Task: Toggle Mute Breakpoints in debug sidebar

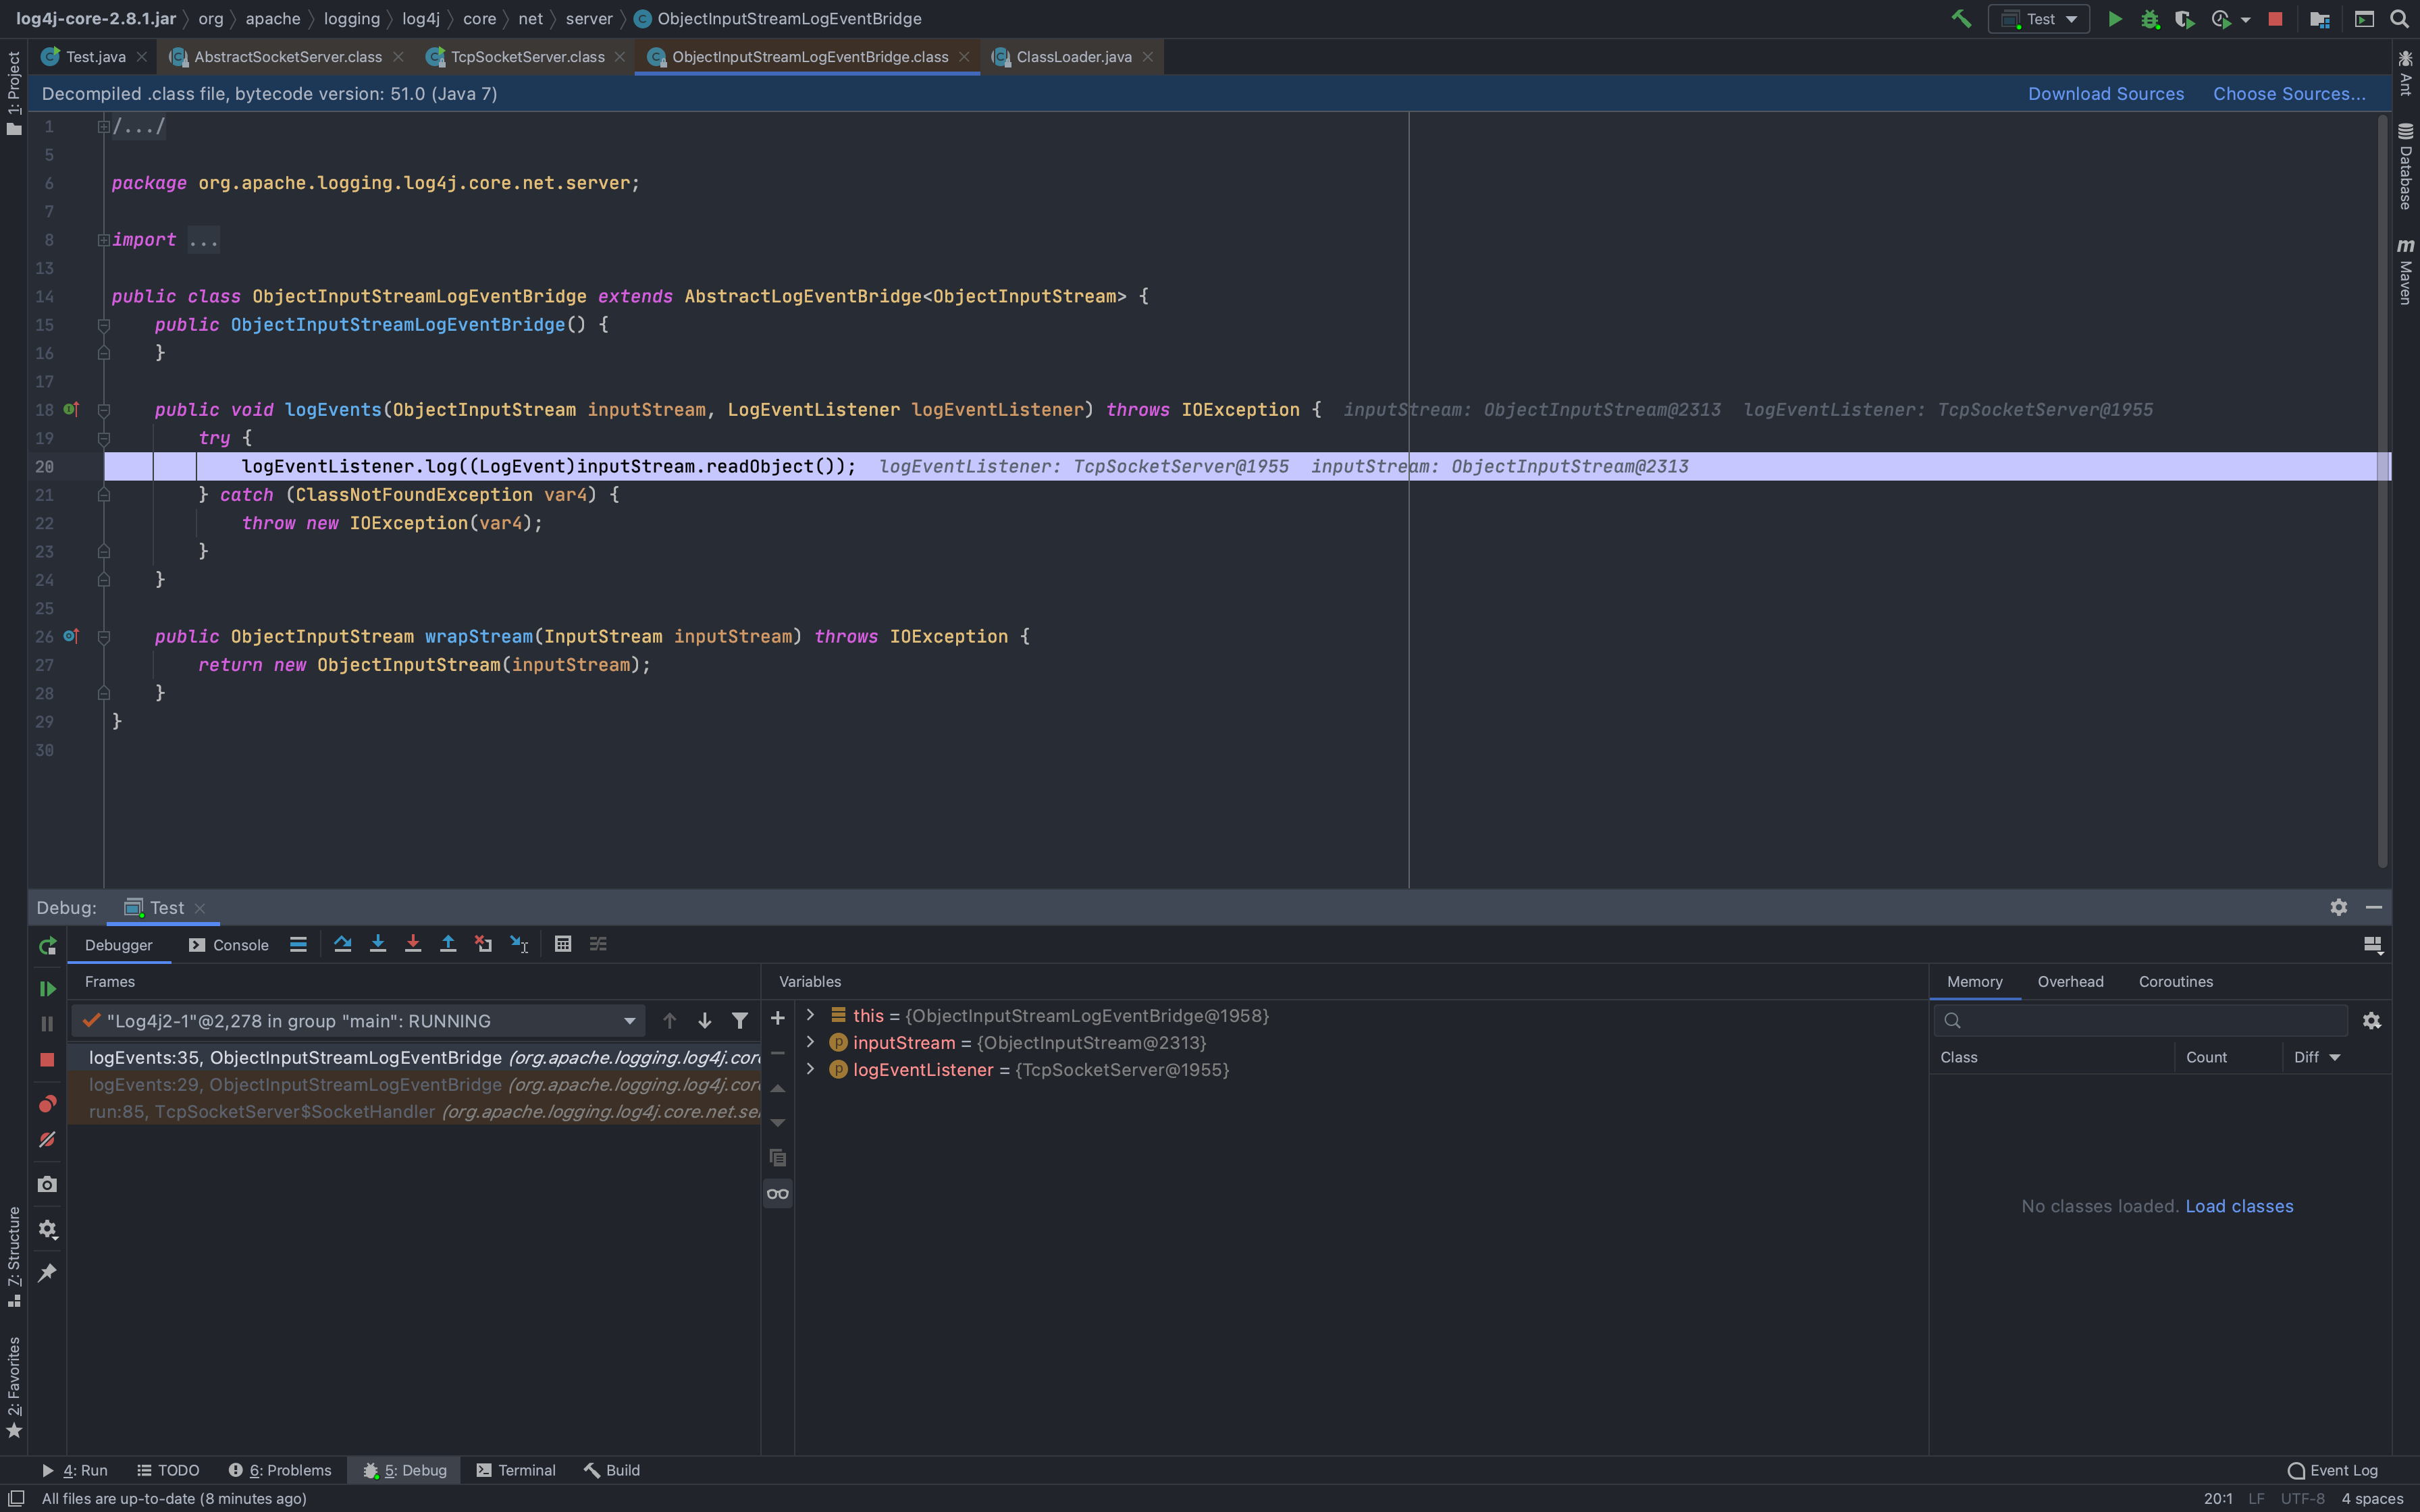Action: tap(47, 1140)
